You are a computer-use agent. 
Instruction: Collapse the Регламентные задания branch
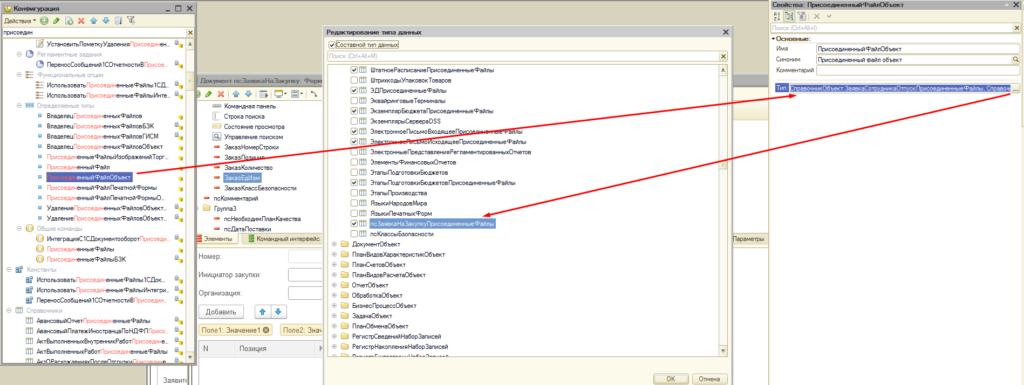tap(18, 54)
